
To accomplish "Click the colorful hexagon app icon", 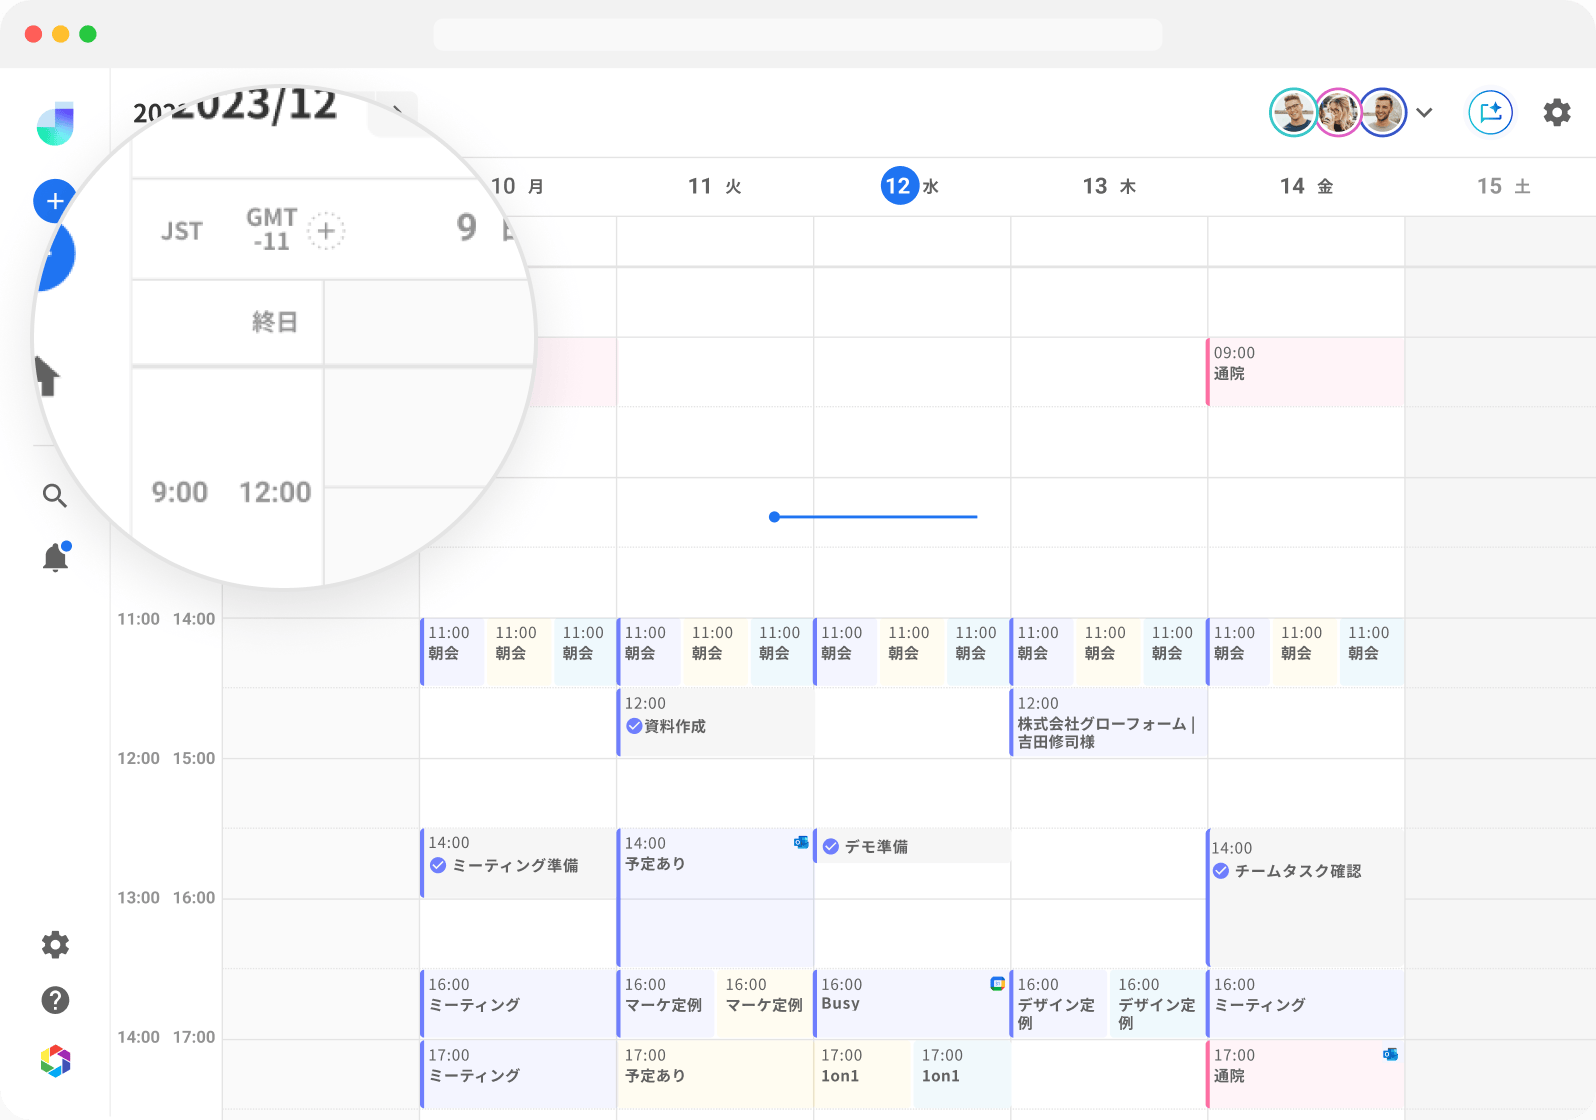I will (x=56, y=1061).
